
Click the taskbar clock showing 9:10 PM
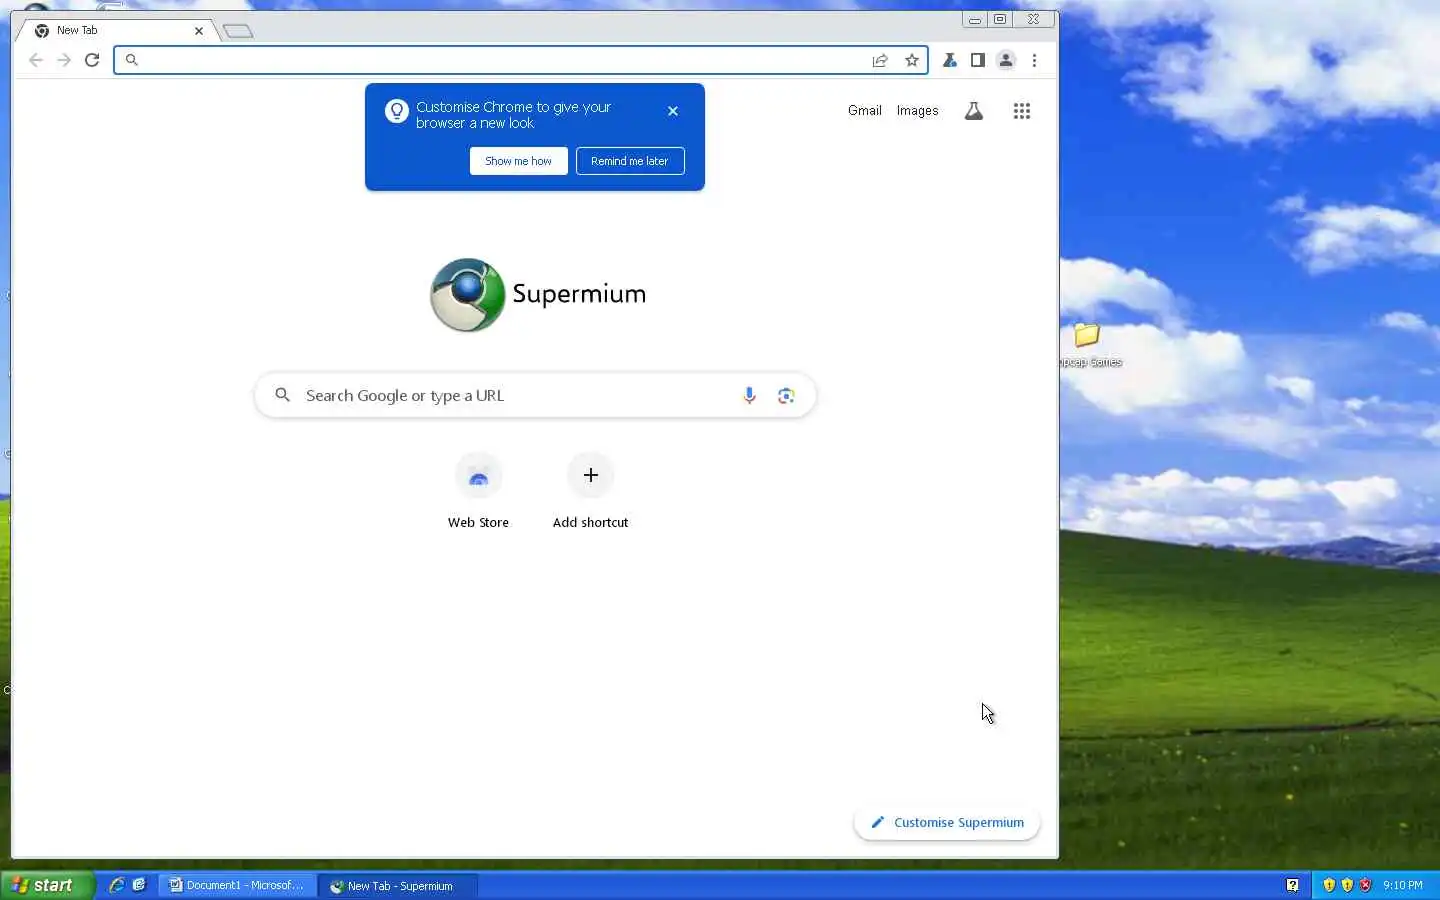tap(1403, 885)
